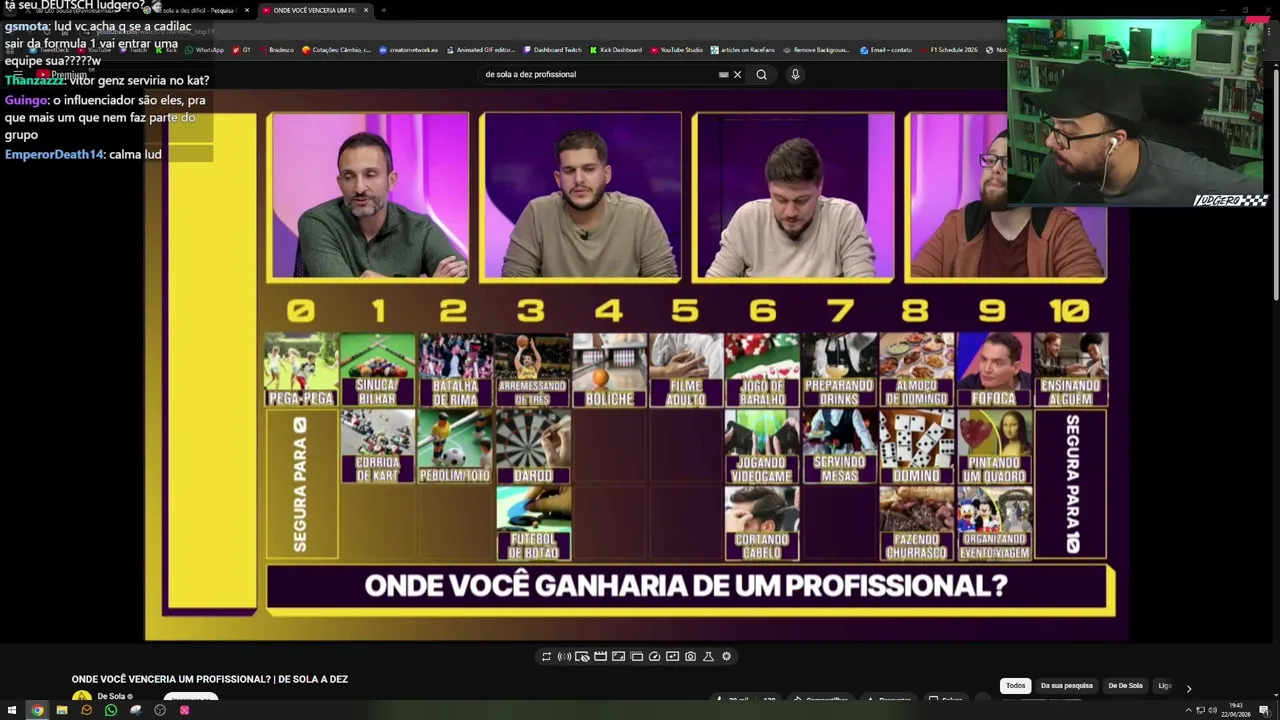The width and height of the screenshot is (1280, 720).
Task: Open the Dashboard Twitch bookmark
Action: coord(552,50)
